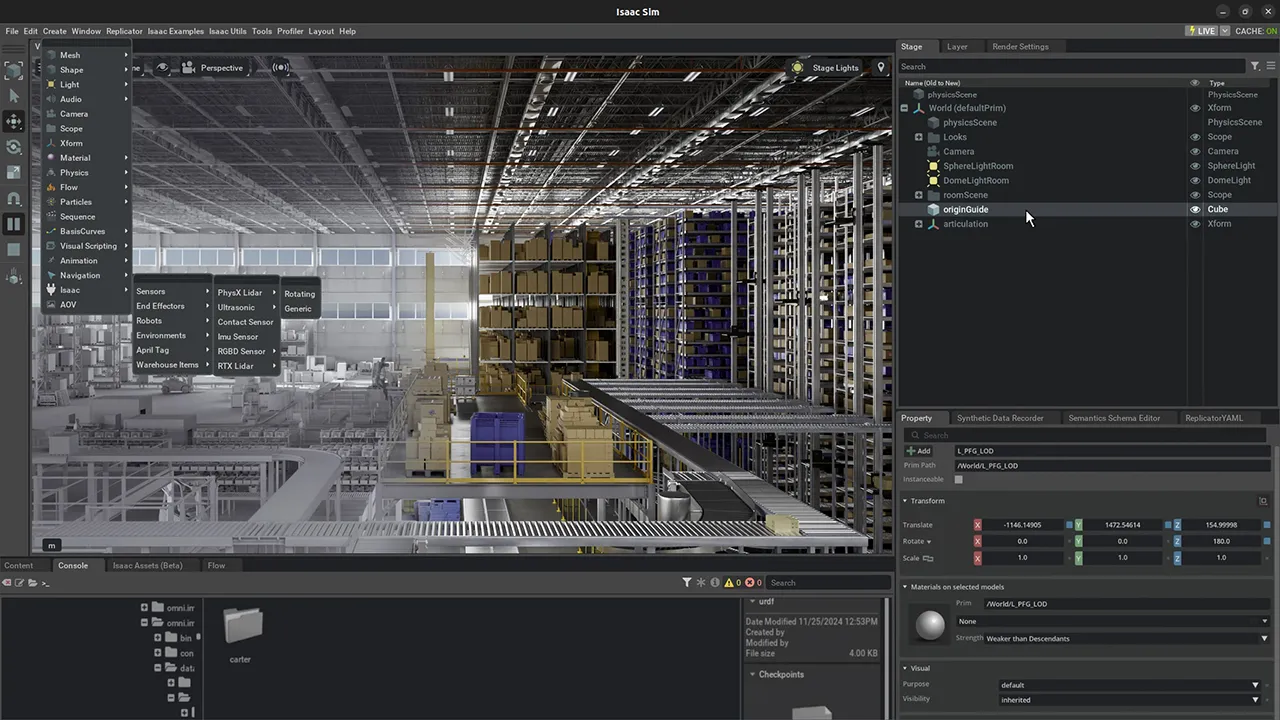Choose Rotating from PhysX Lidar submenu
The height and width of the screenshot is (720, 1280).
coord(299,294)
